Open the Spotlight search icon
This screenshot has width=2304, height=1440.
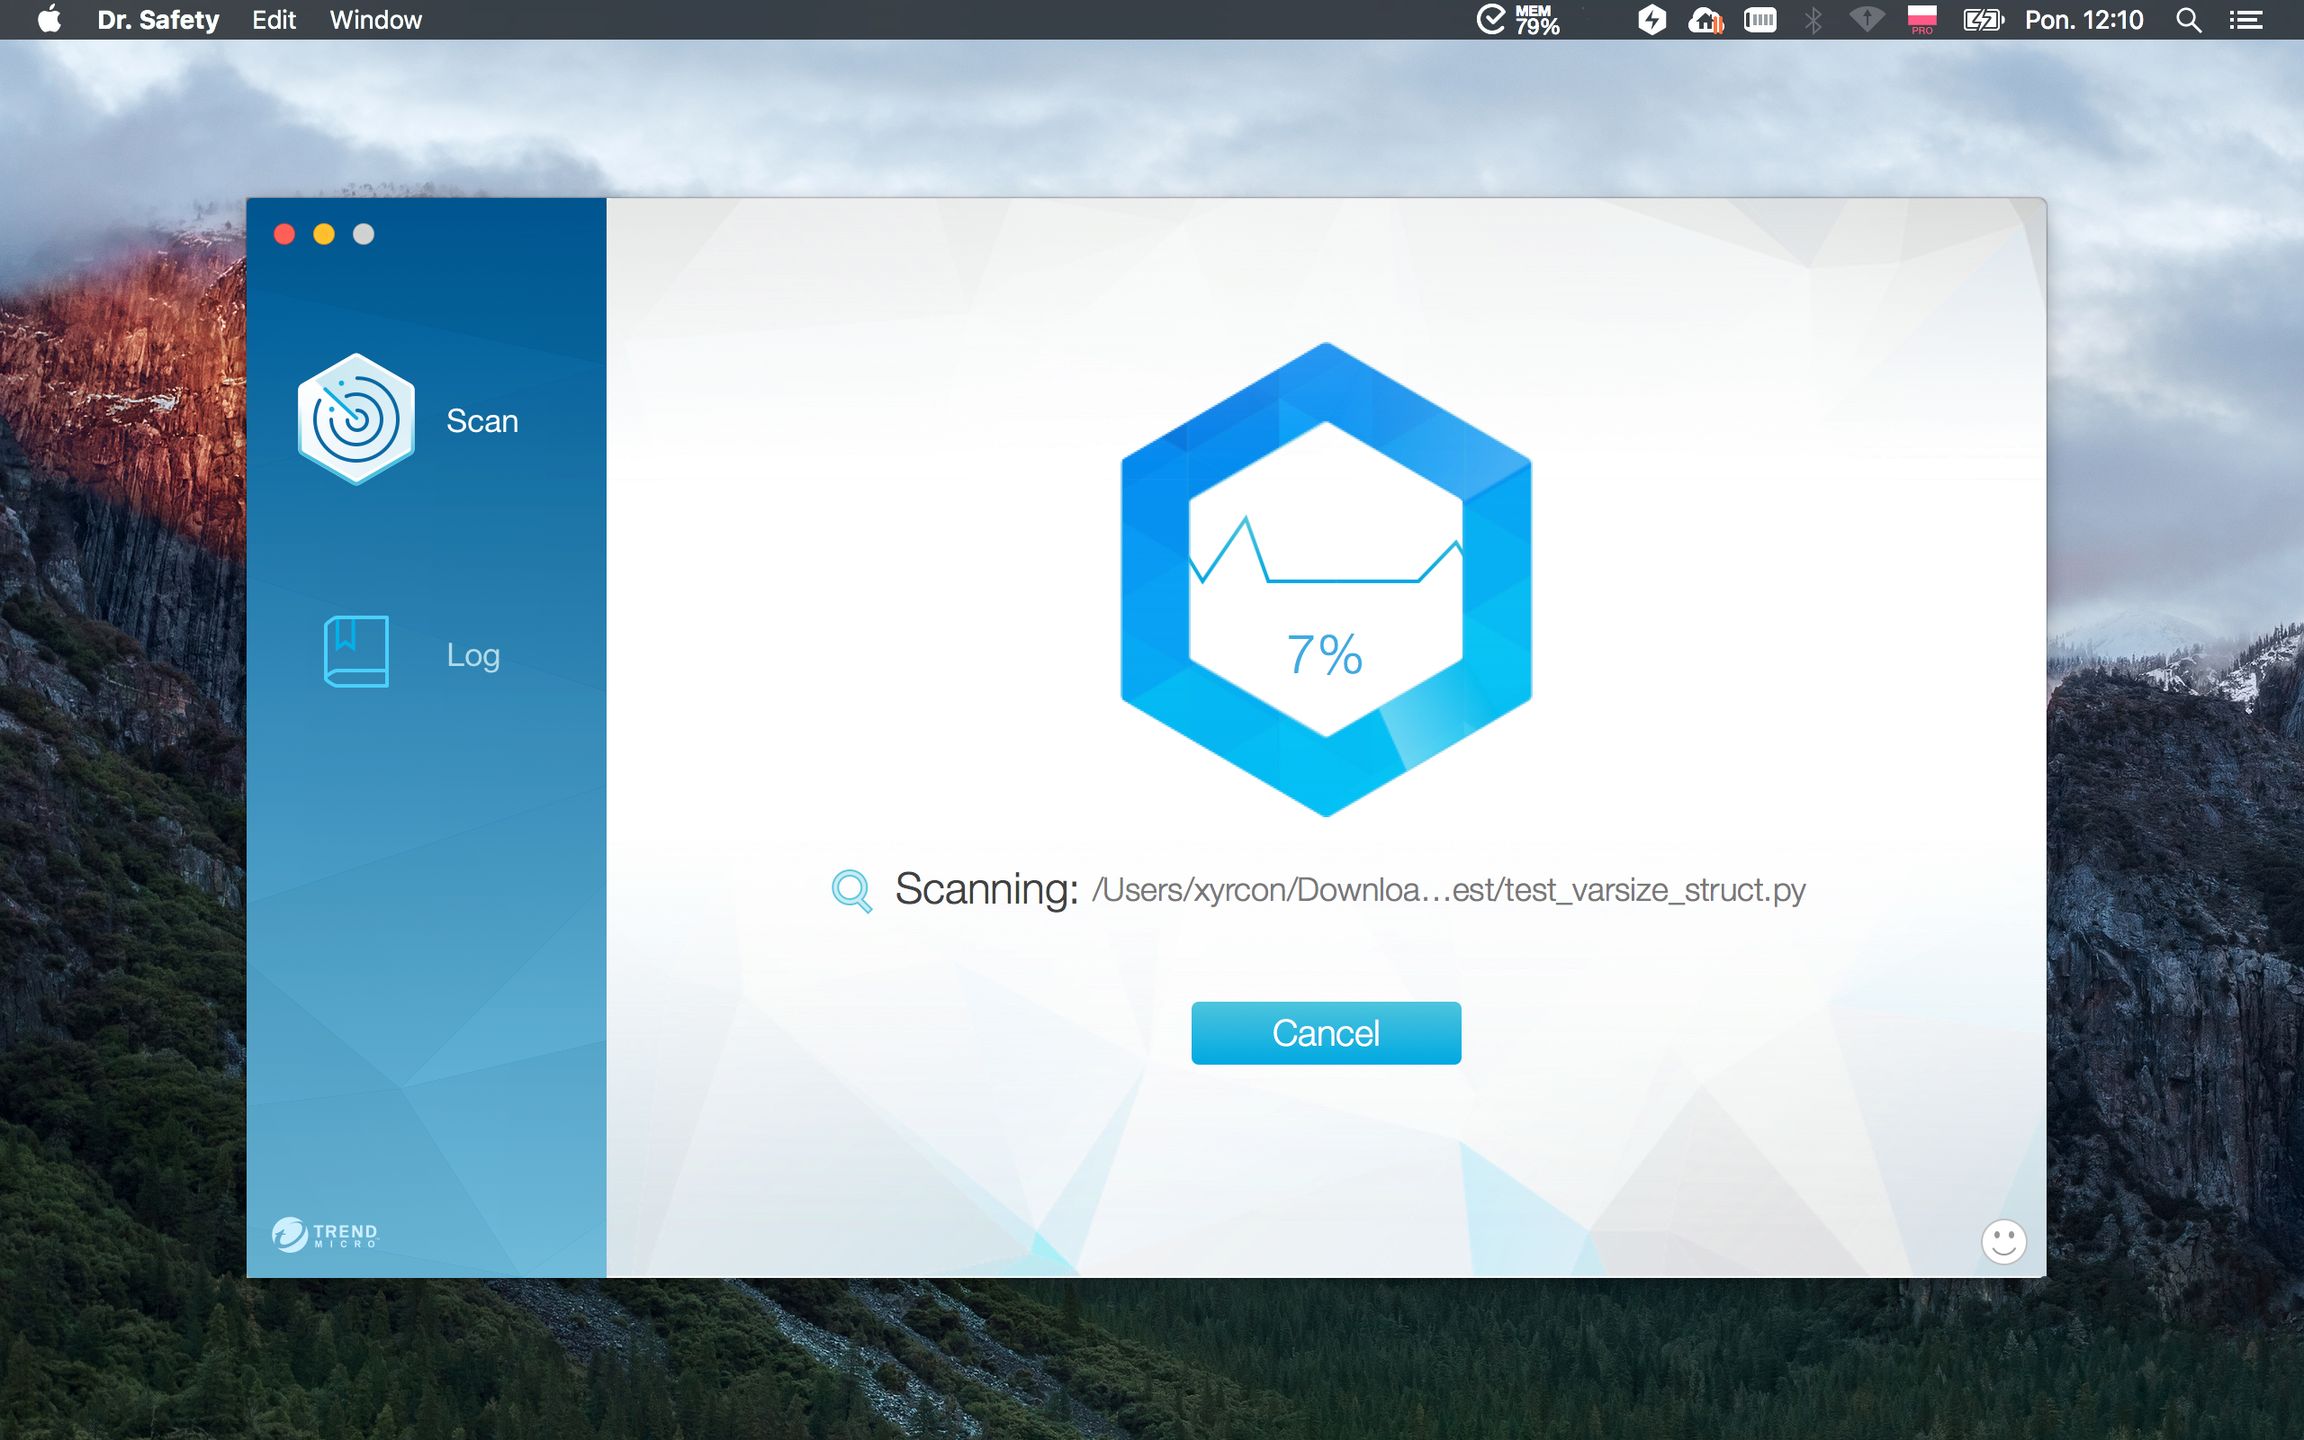pyautogui.click(x=2188, y=20)
